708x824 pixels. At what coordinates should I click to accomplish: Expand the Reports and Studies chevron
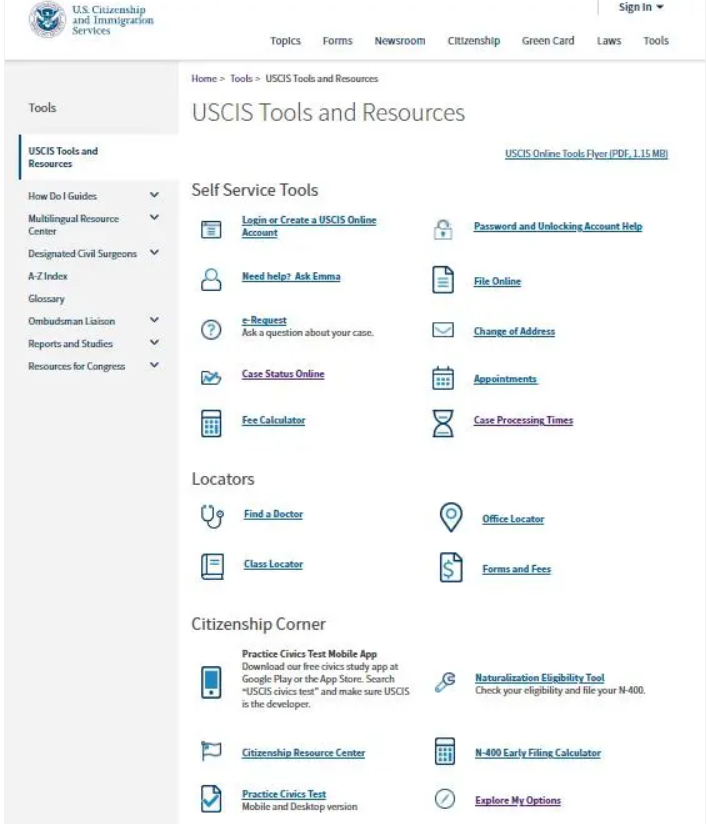pos(154,342)
